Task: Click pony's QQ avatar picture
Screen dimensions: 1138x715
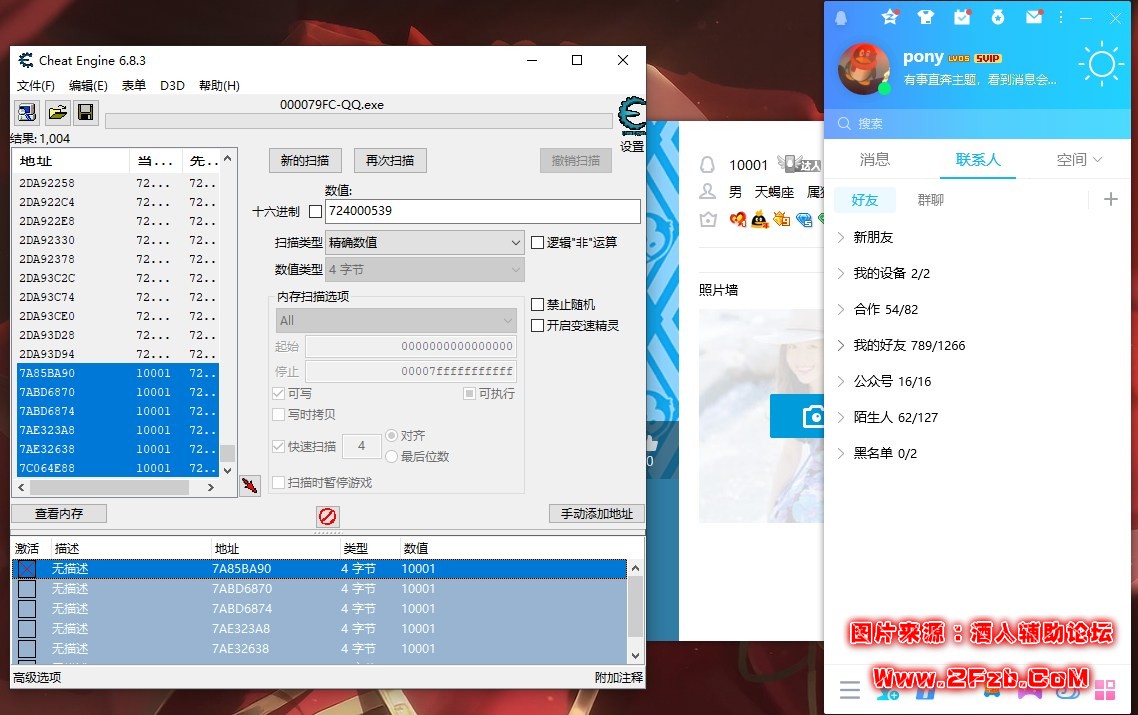Action: pos(864,69)
